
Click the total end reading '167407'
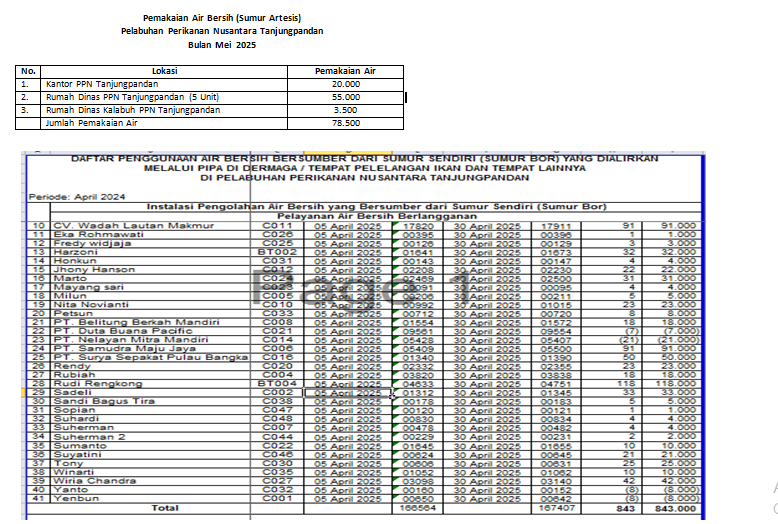point(556,508)
